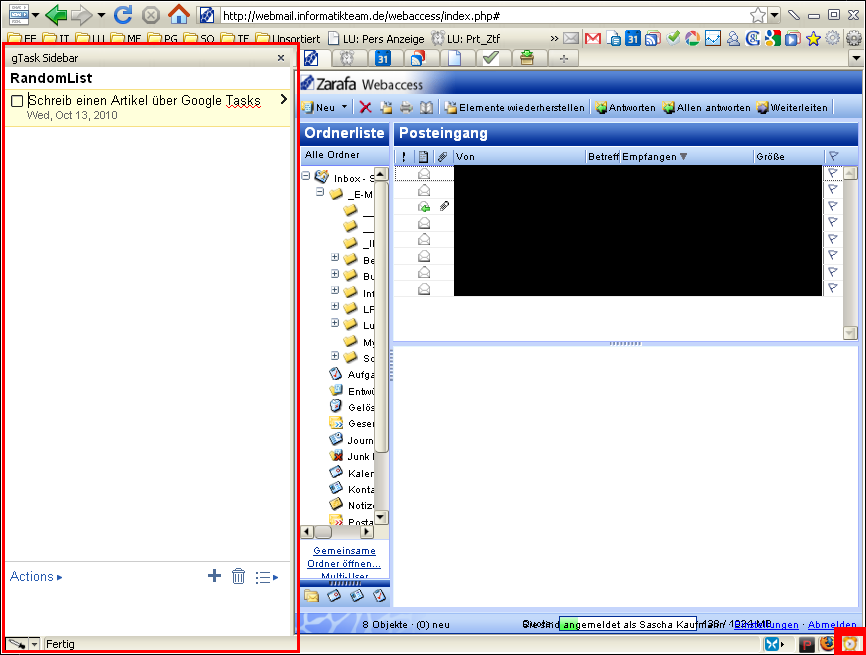Click the message list scrollbar down arrow
Image resolution: width=866 pixels, height=655 pixels.
(850, 332)
